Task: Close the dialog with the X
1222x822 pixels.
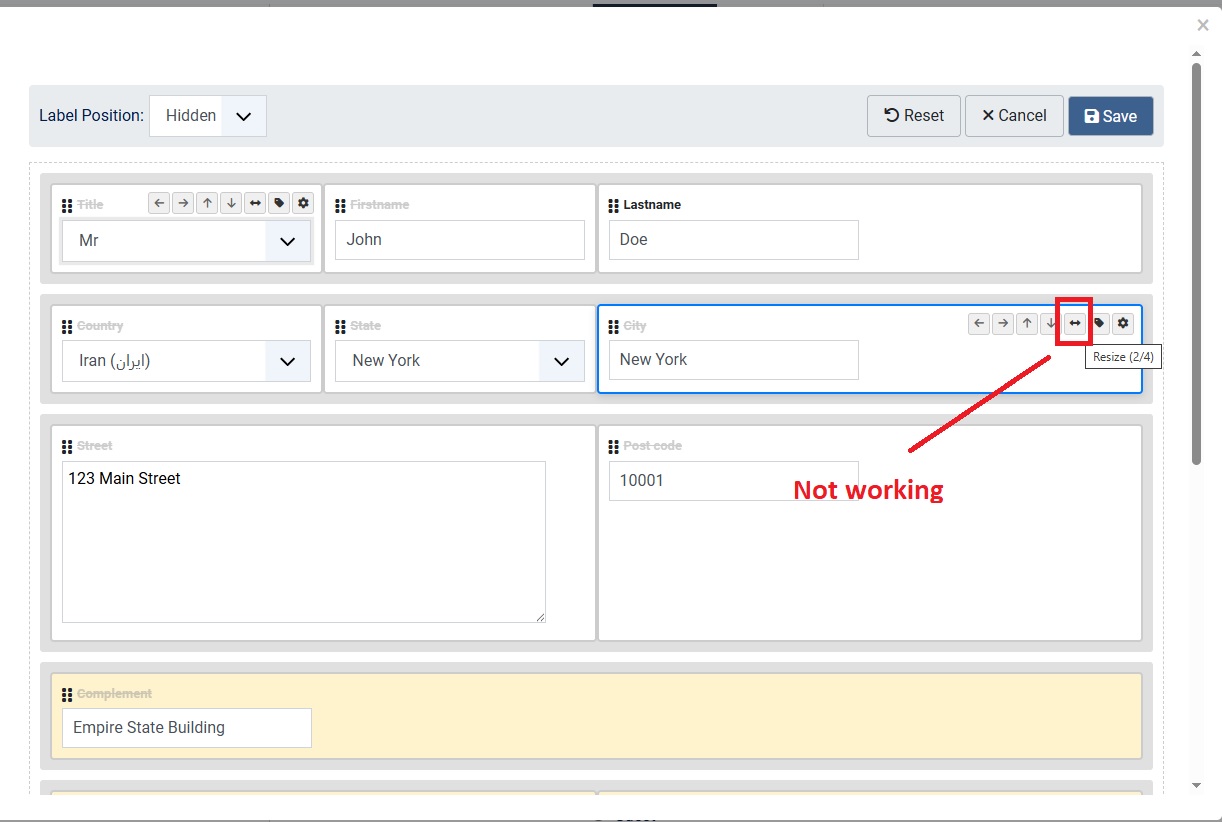Action: pos(1203,26)
